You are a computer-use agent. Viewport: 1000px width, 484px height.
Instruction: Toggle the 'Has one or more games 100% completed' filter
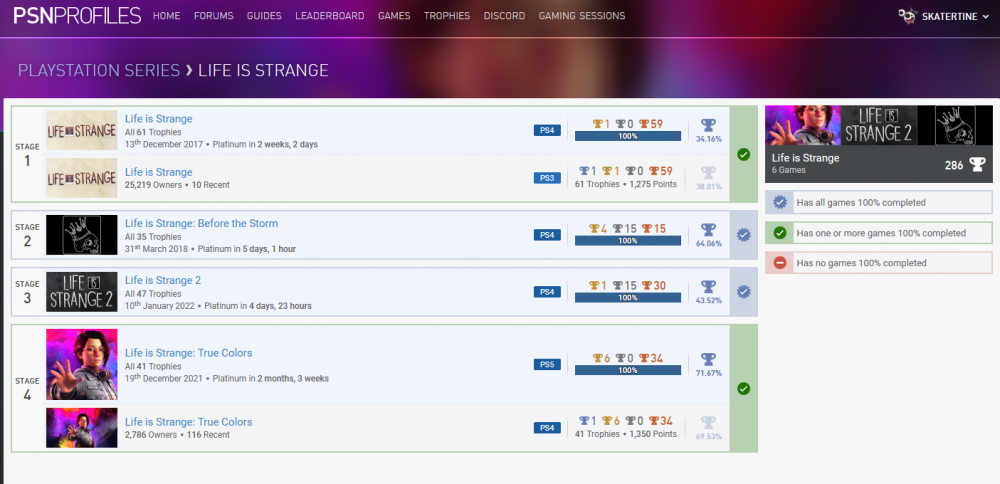878,233
